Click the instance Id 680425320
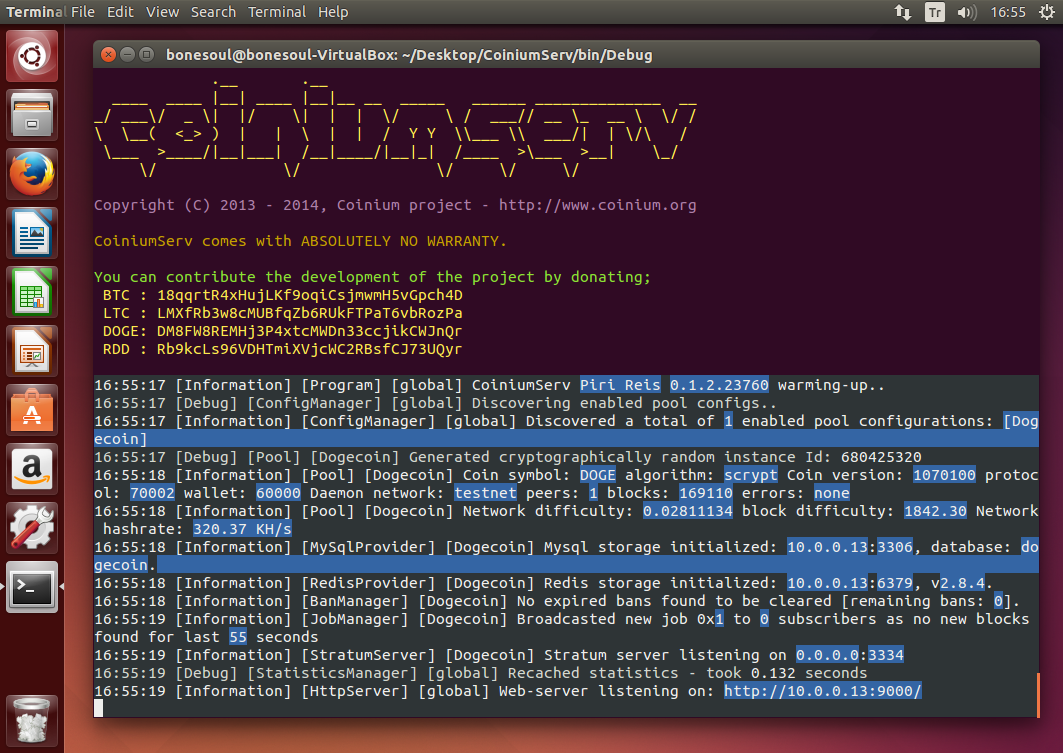This screenshot has height=753, width=1063. click(x=881, y=457)
